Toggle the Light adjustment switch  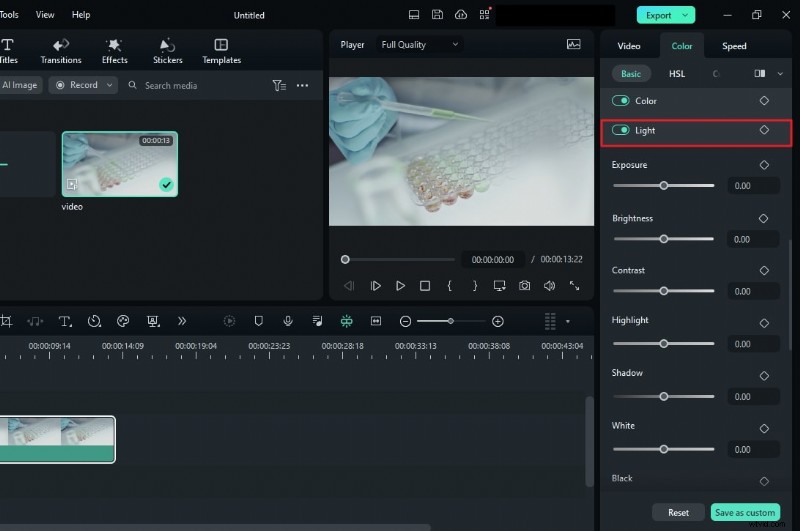tap(621, 130)
